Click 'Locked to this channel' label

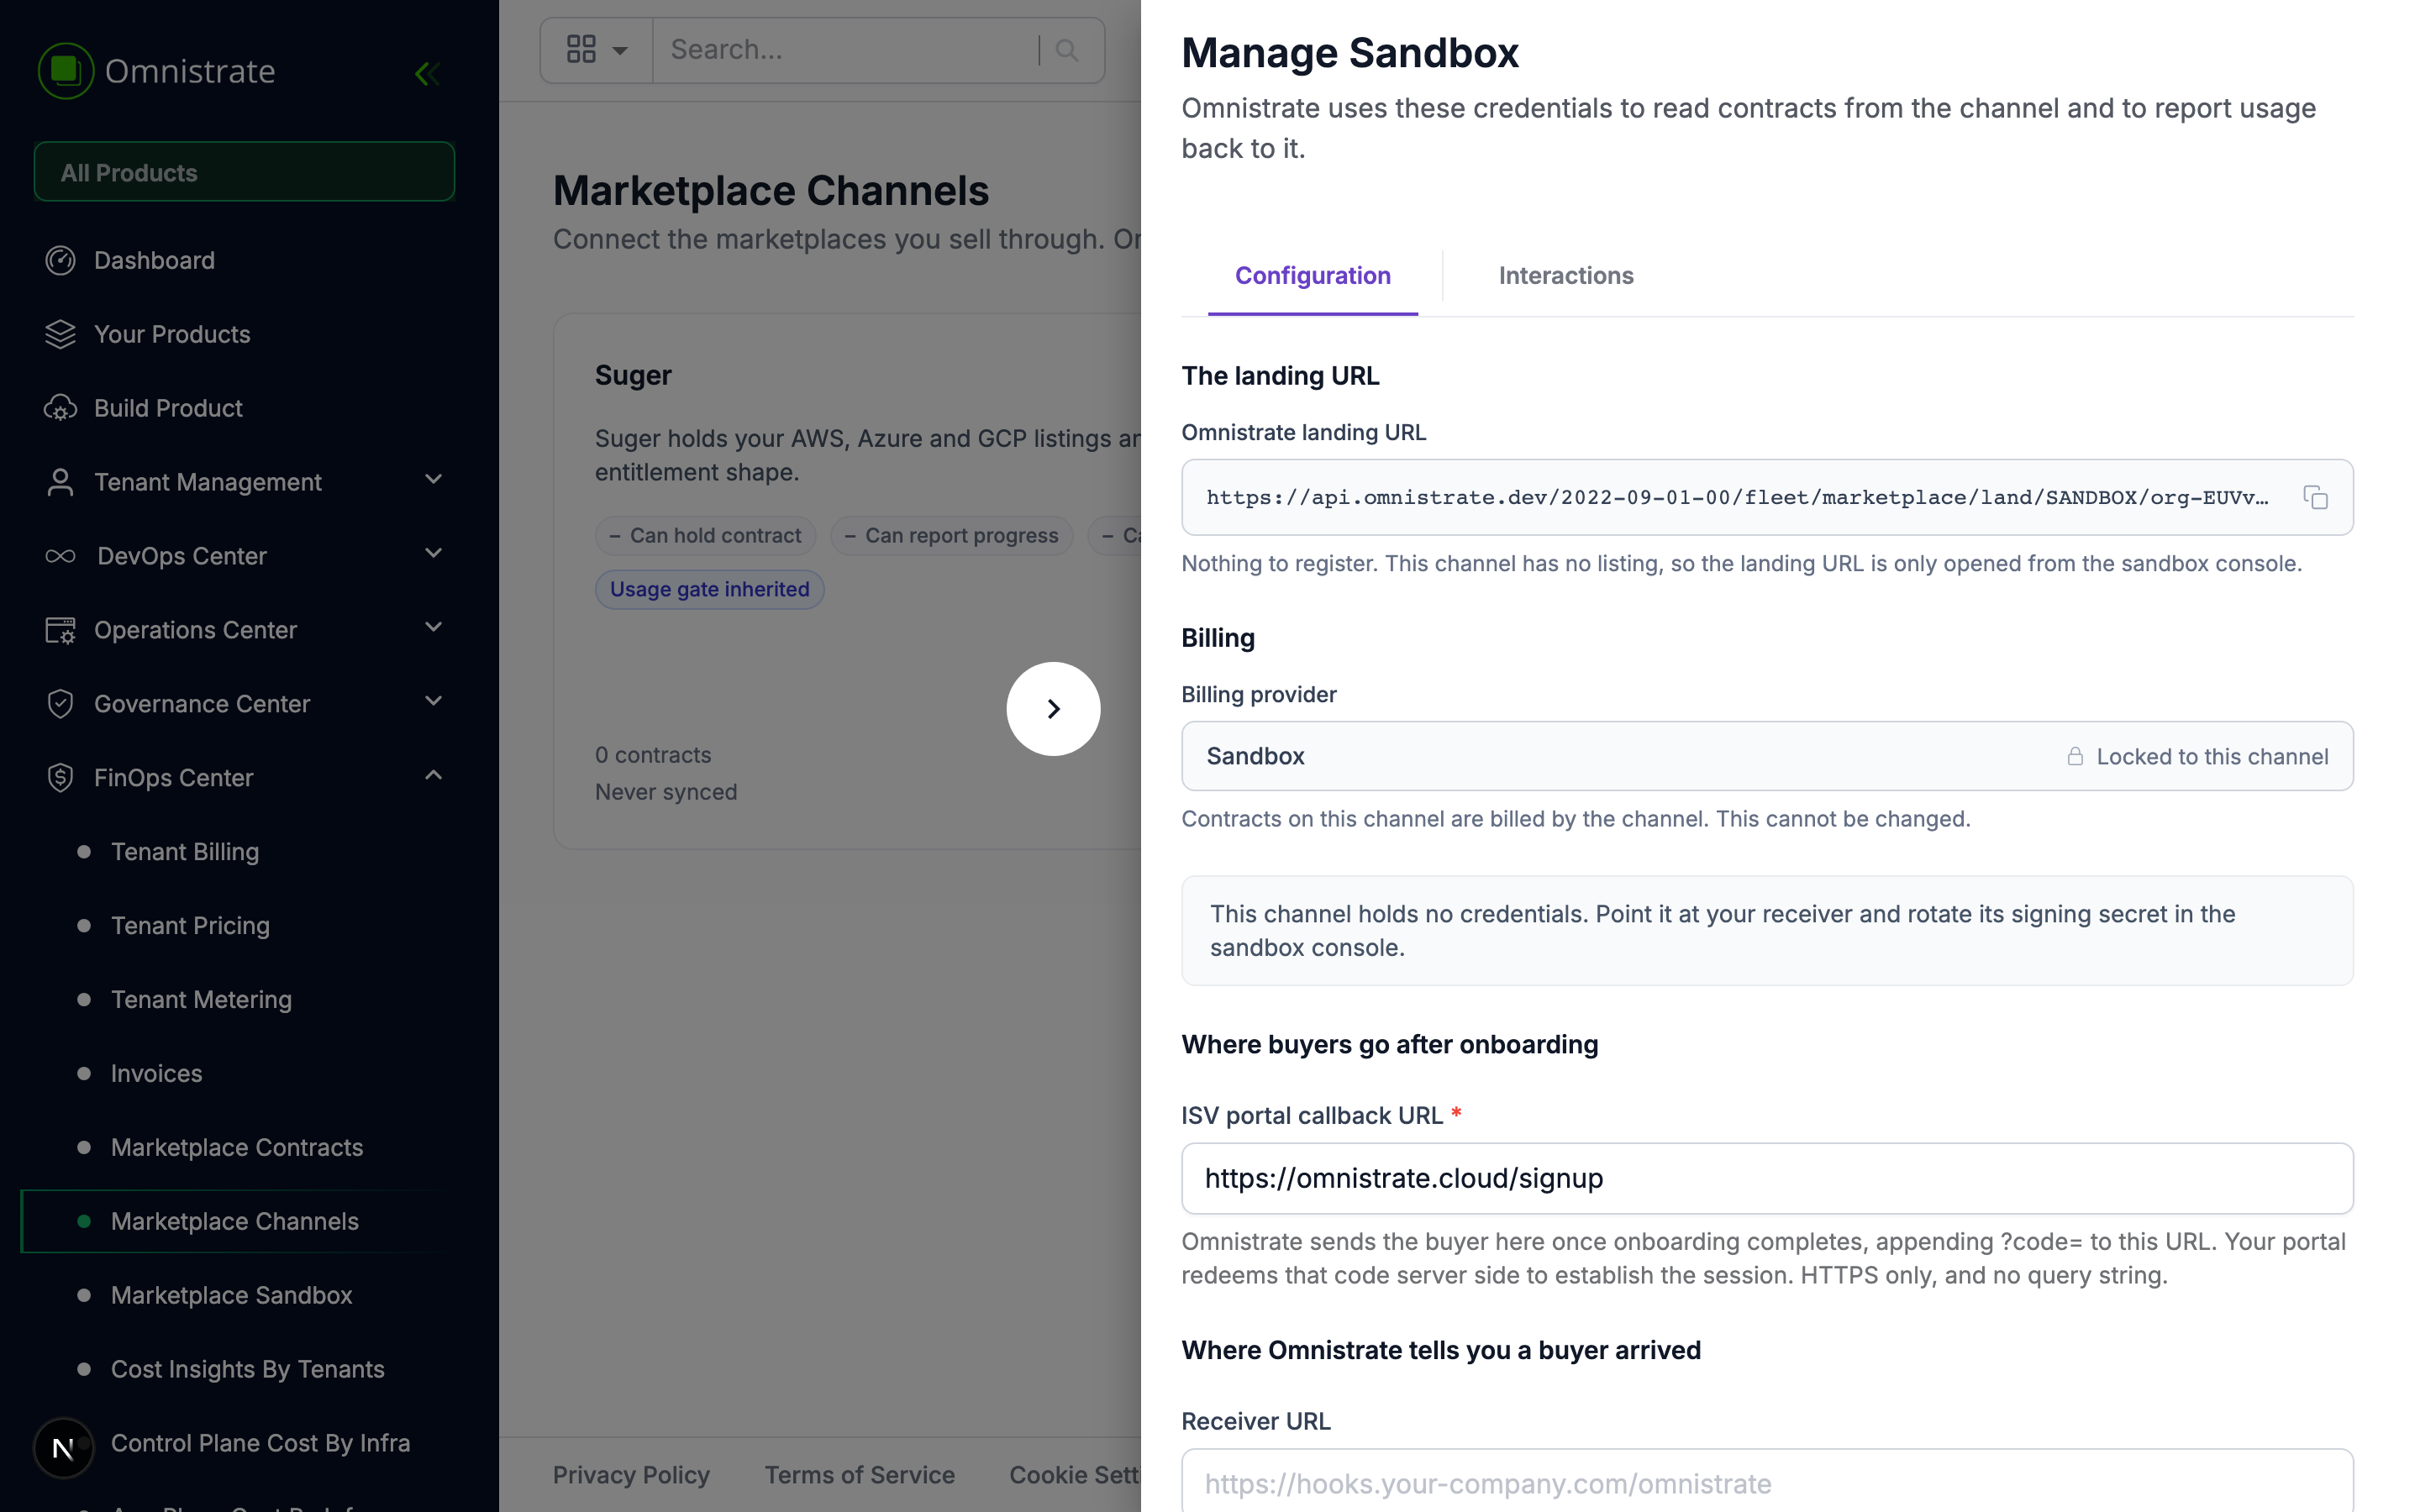[2212, 757]
